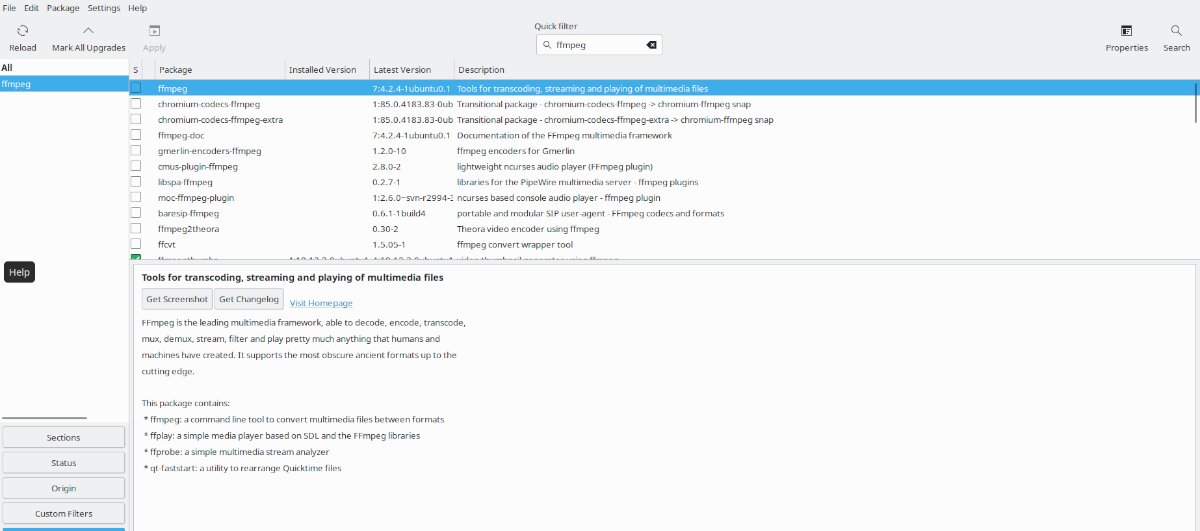1200x531 pixels.
Task: Sort by Latest Version column header
Action: coord(411,70)
